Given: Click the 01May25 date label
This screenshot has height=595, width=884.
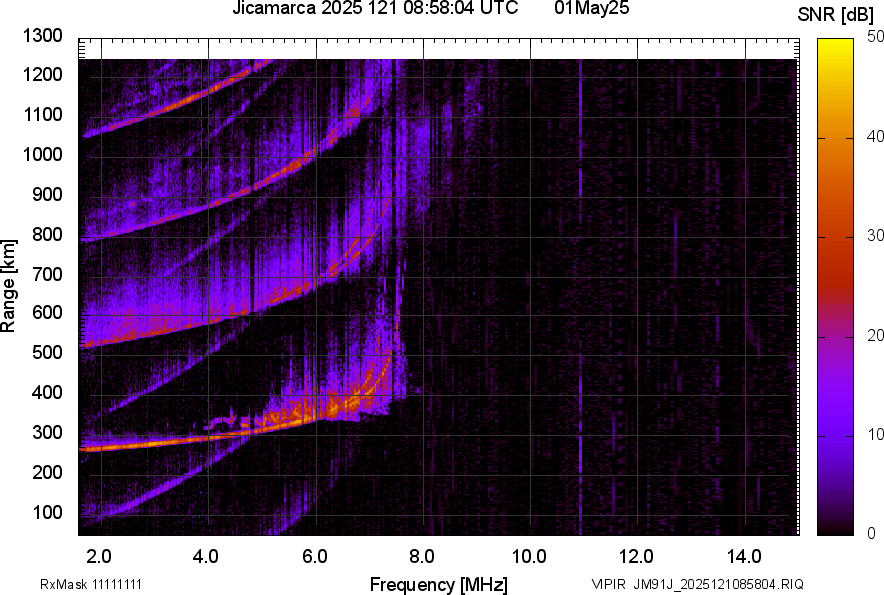Looking at the screenshot, I should (x=591, y=8).
